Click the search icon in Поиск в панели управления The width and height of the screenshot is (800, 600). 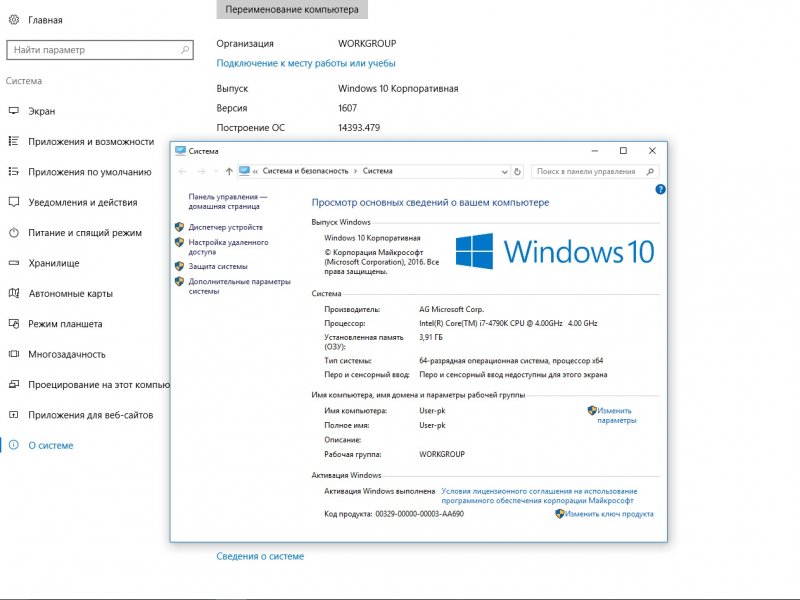tap(650, 171)
